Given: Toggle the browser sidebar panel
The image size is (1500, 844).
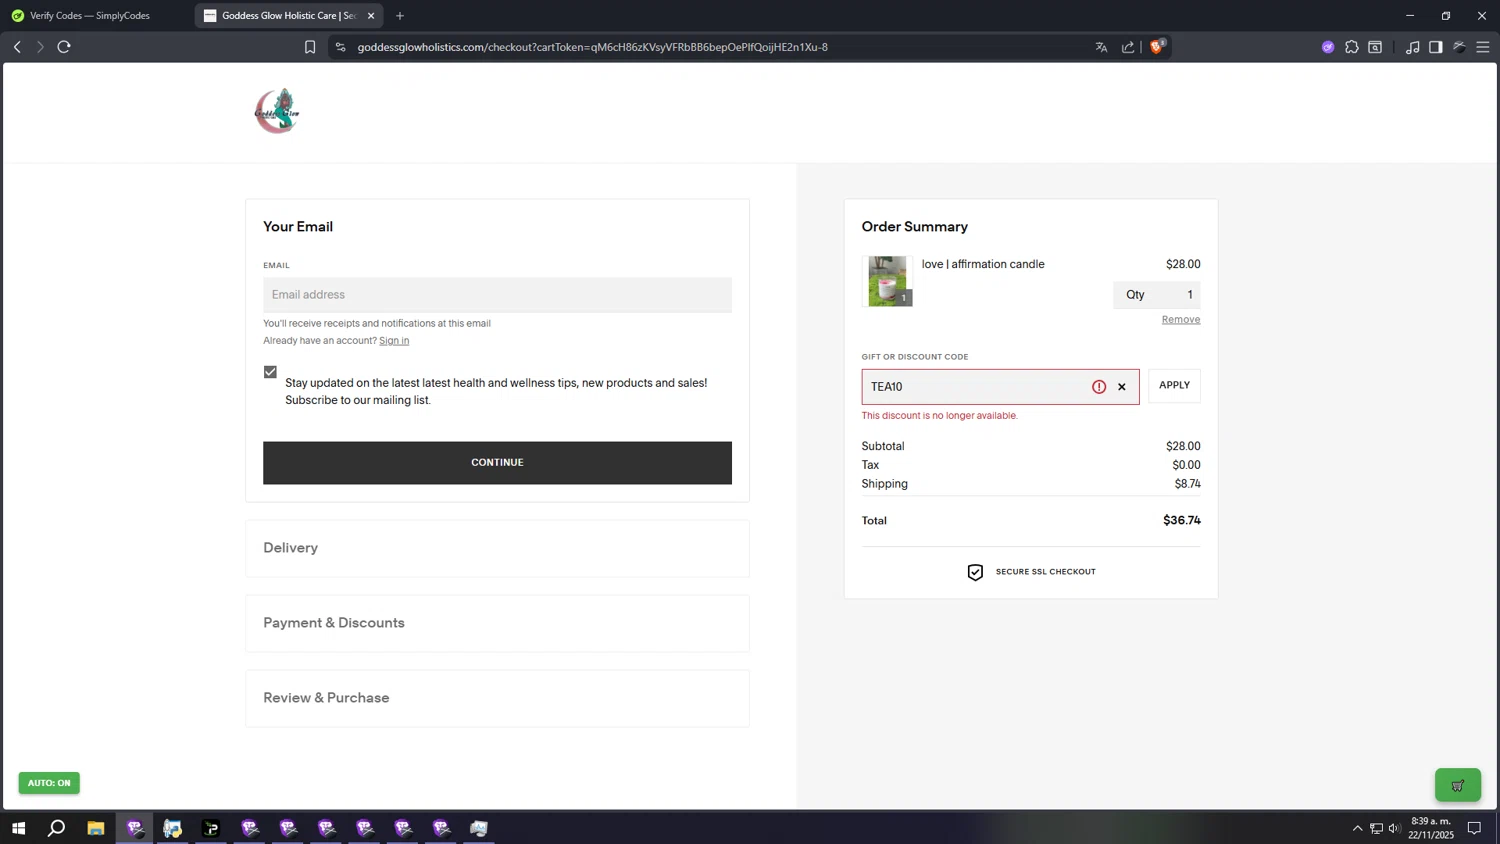Looking at the screenshot, I should coord(1436,47).
